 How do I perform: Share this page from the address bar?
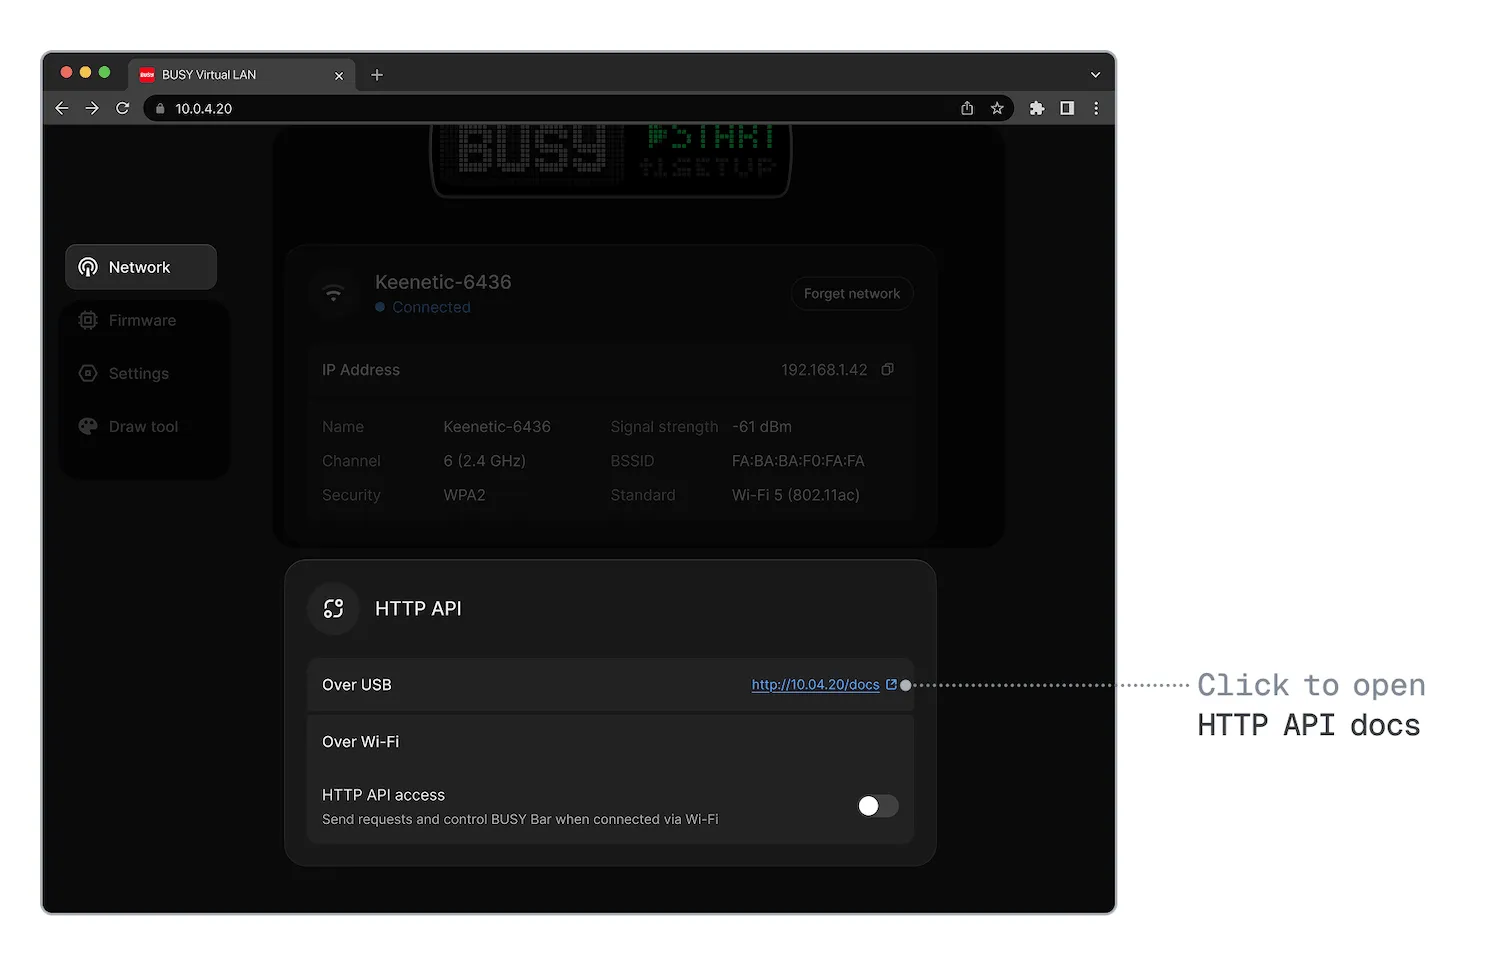tap(967, 108)
